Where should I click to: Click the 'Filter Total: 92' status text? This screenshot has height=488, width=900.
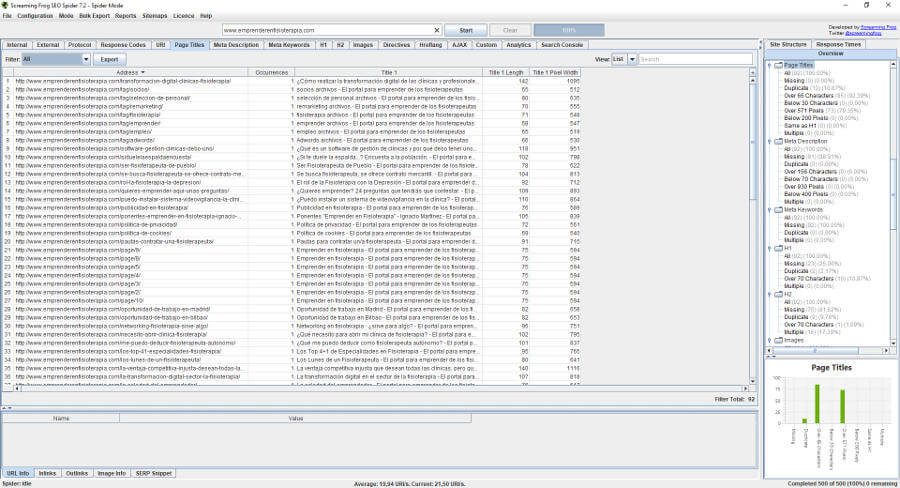click(735, 399)
